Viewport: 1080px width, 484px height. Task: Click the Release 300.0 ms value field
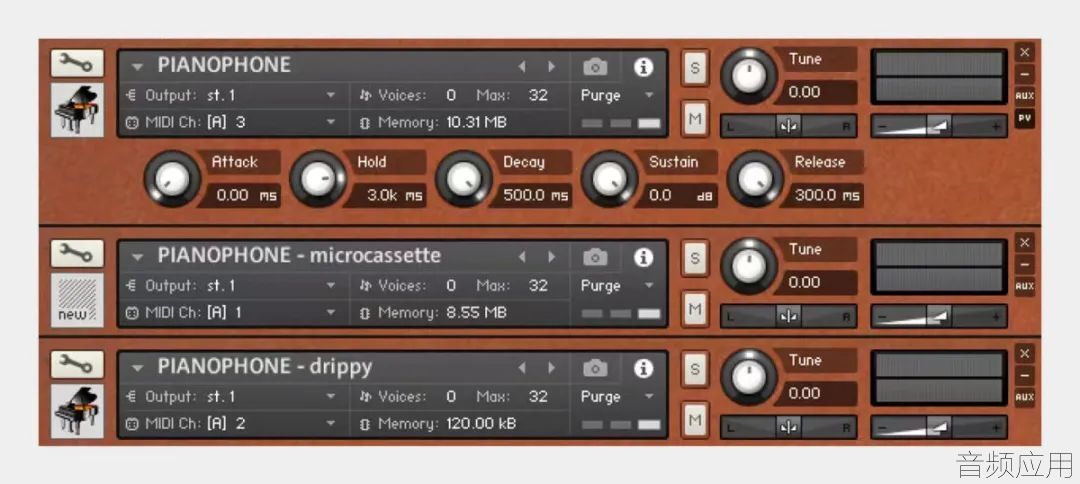[822, 196]
